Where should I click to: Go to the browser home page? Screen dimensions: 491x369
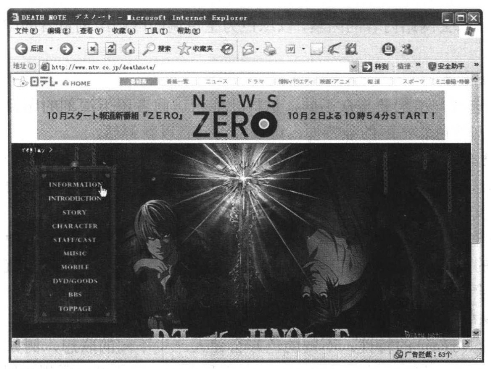pos(129,49)
